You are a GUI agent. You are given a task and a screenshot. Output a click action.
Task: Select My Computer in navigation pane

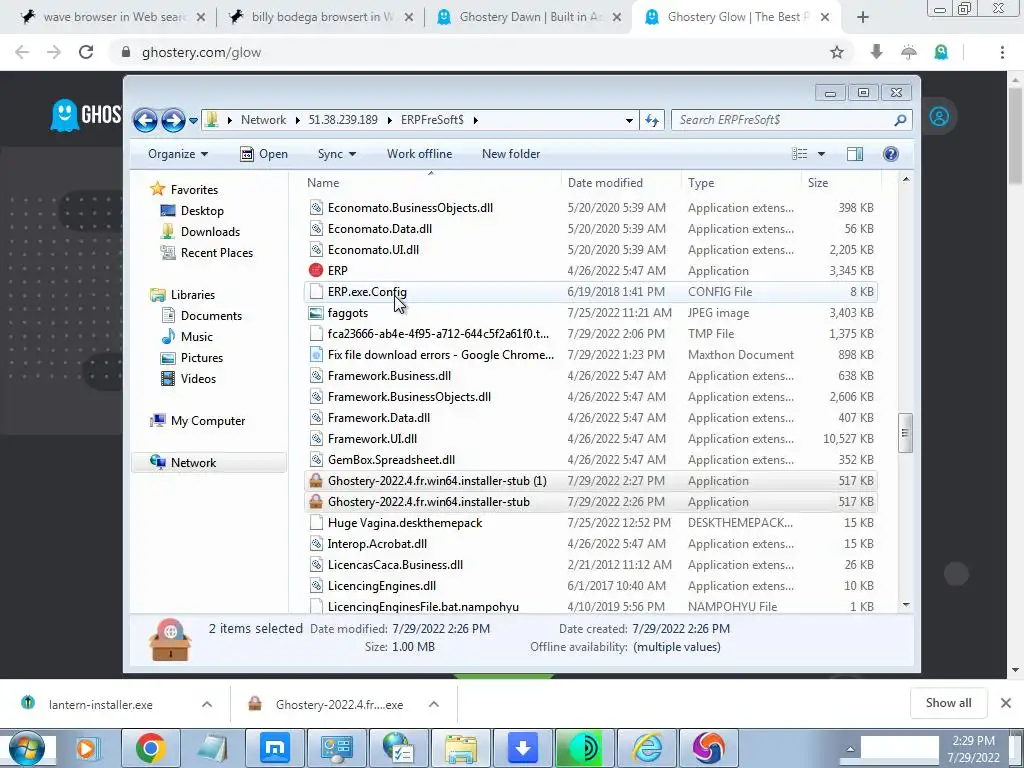click(208, 421)
